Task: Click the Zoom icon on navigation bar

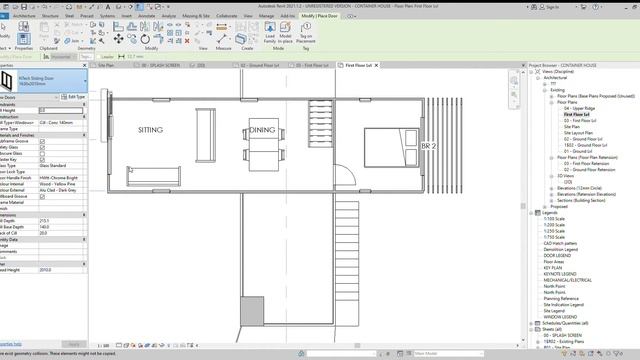Action: (514, 95)
